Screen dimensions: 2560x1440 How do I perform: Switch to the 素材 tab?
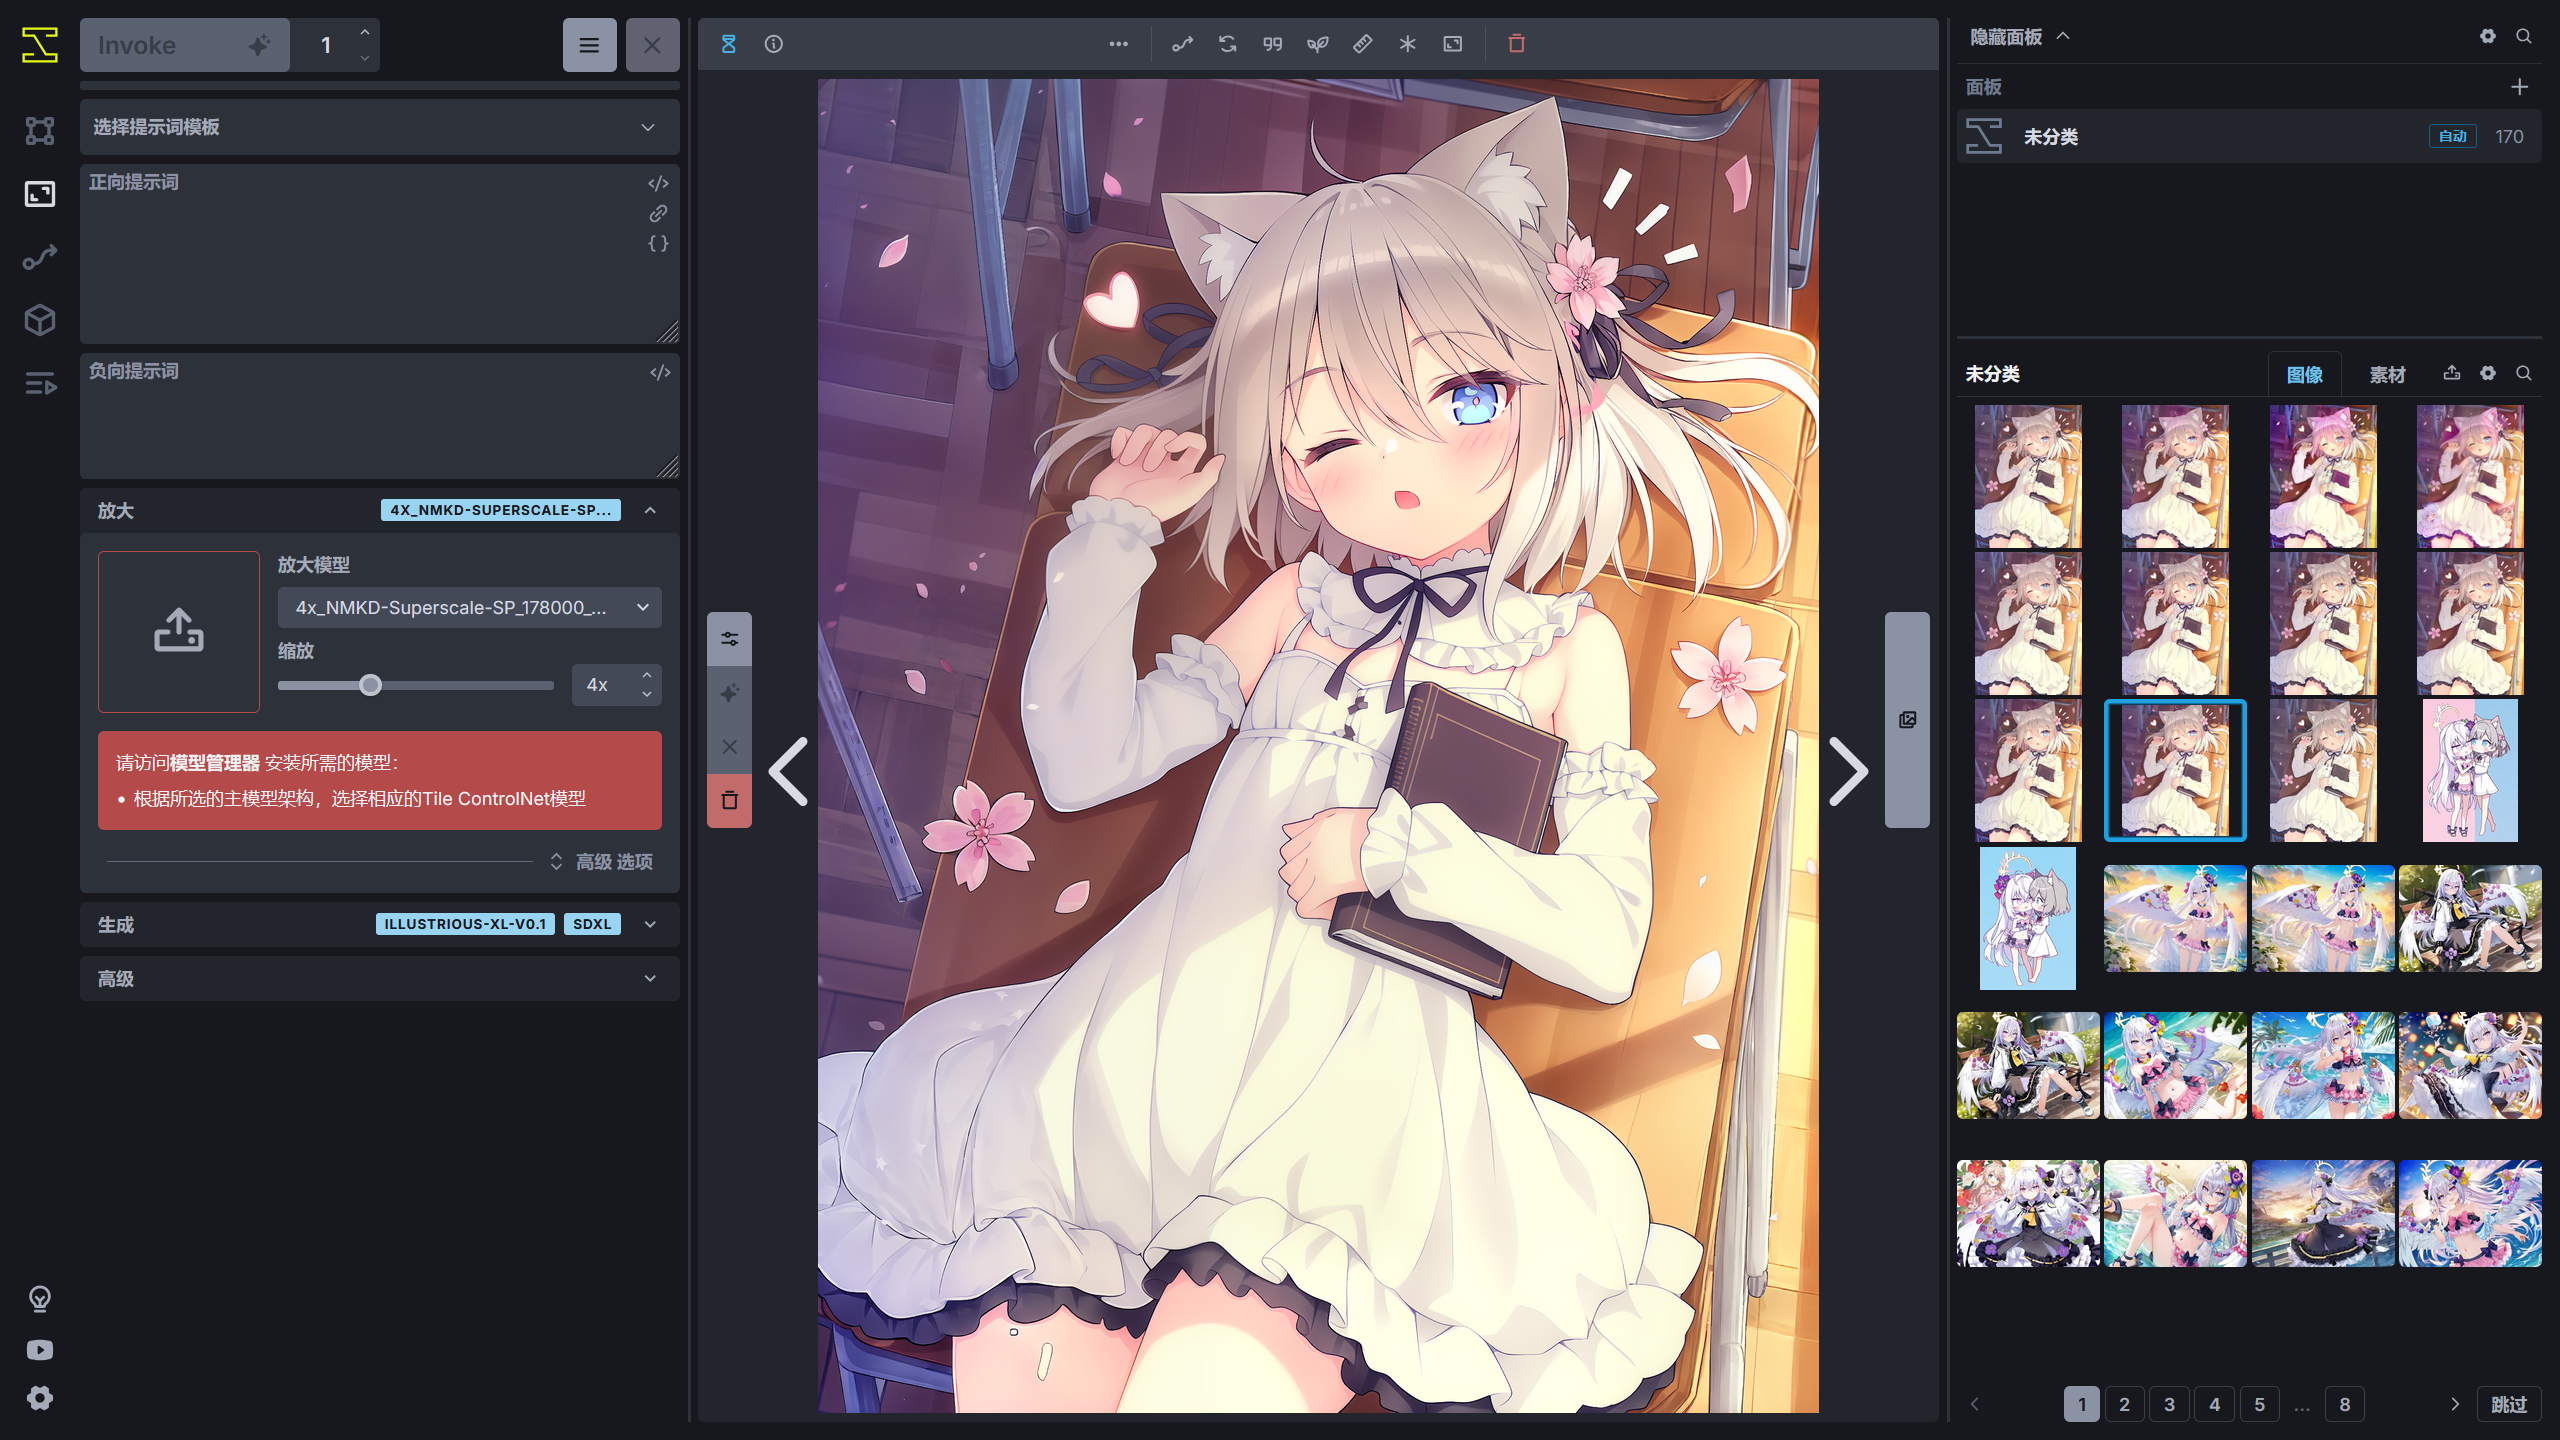click(2387, 374)
